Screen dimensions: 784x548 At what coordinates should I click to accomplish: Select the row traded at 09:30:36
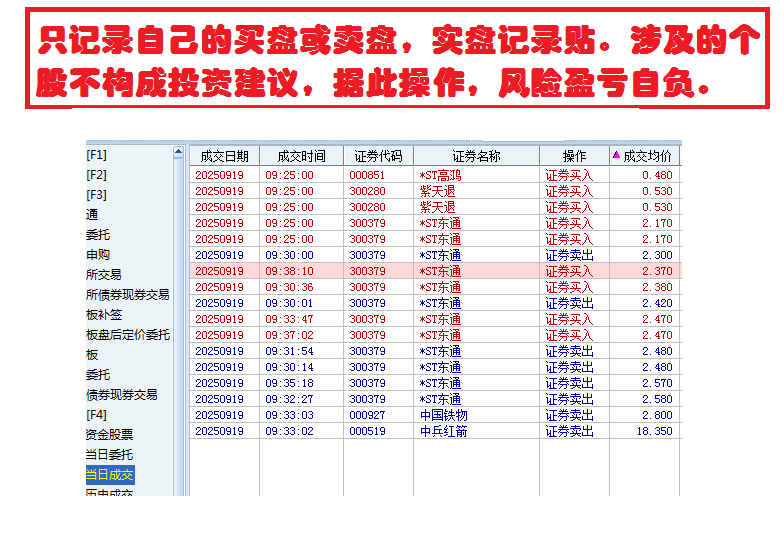pyautogui.click(x=435, y=287)
